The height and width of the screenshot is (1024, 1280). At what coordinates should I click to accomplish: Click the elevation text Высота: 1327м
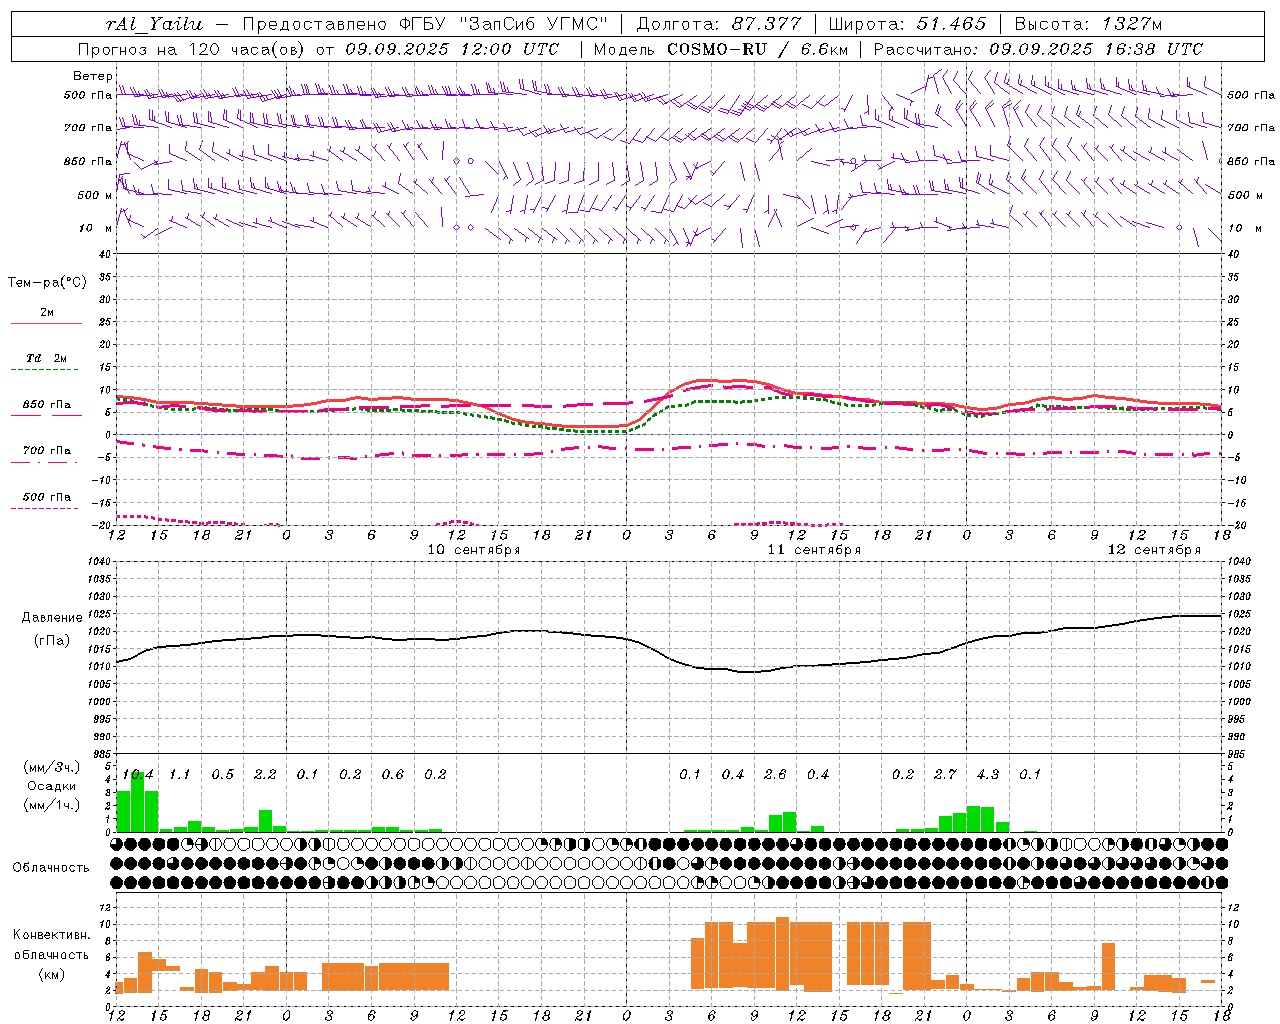pos(1088,24)
